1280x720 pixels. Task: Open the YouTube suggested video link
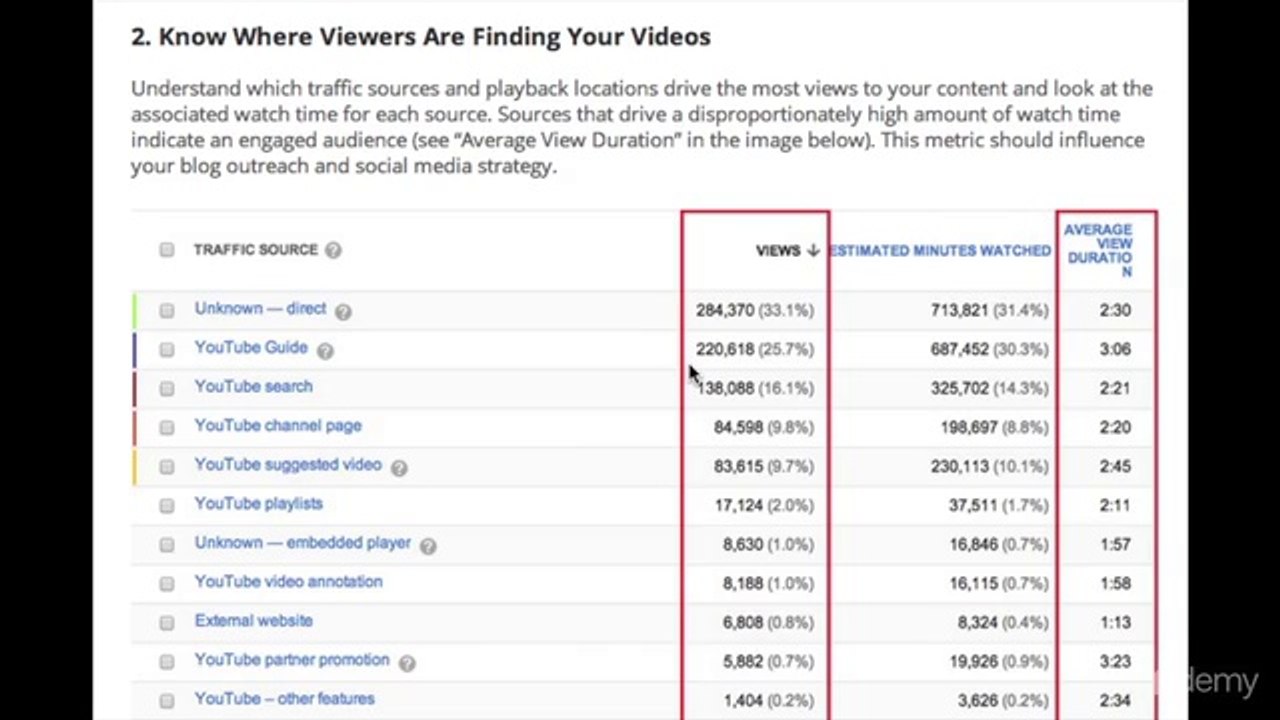[288, 465]
